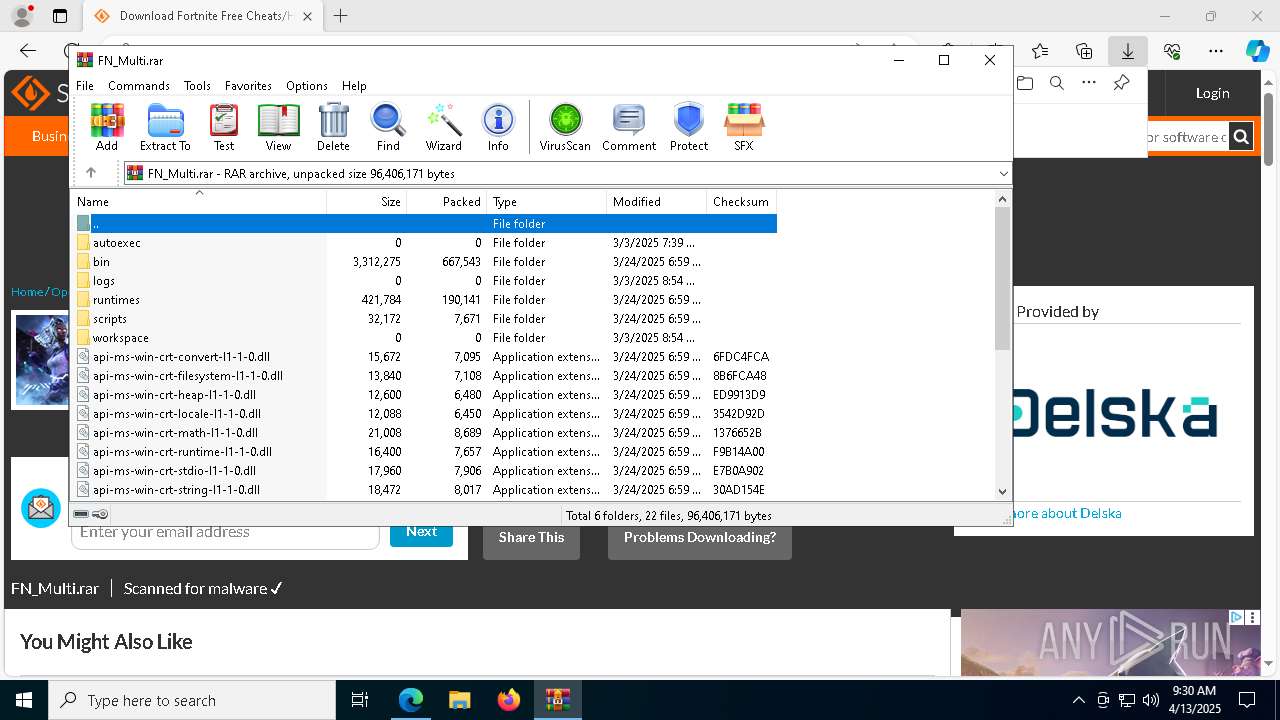Click the file list scroll down arrow
1280x720 pixels.
[1003, 491]
